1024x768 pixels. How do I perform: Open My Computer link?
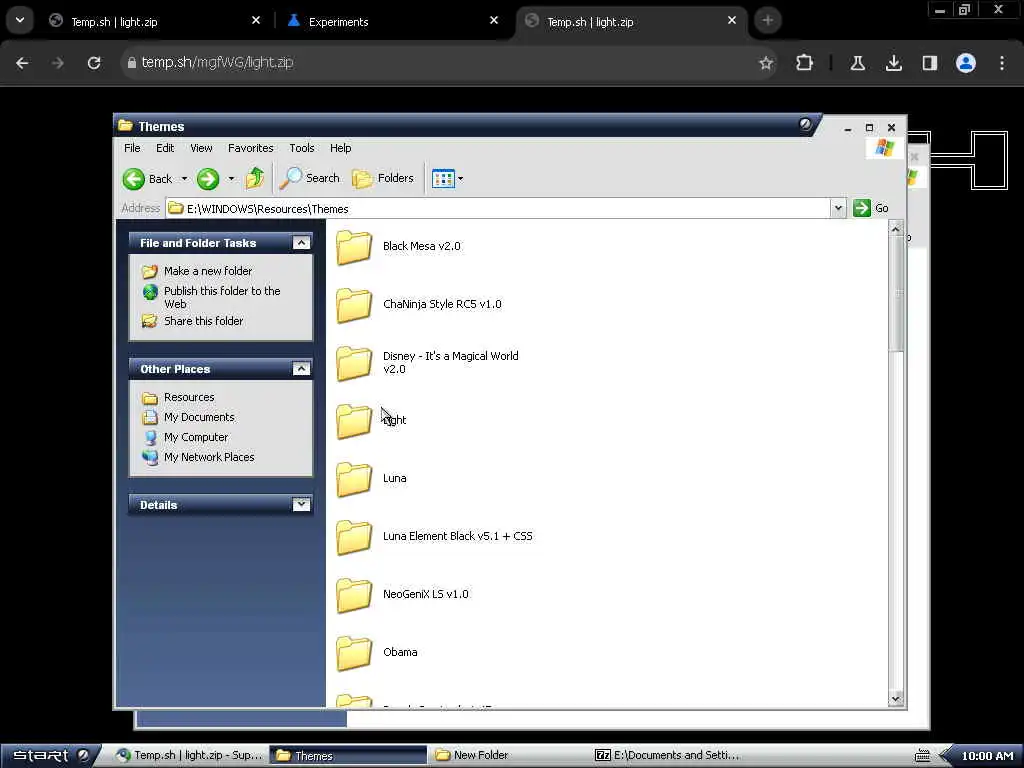pos(195,437)
